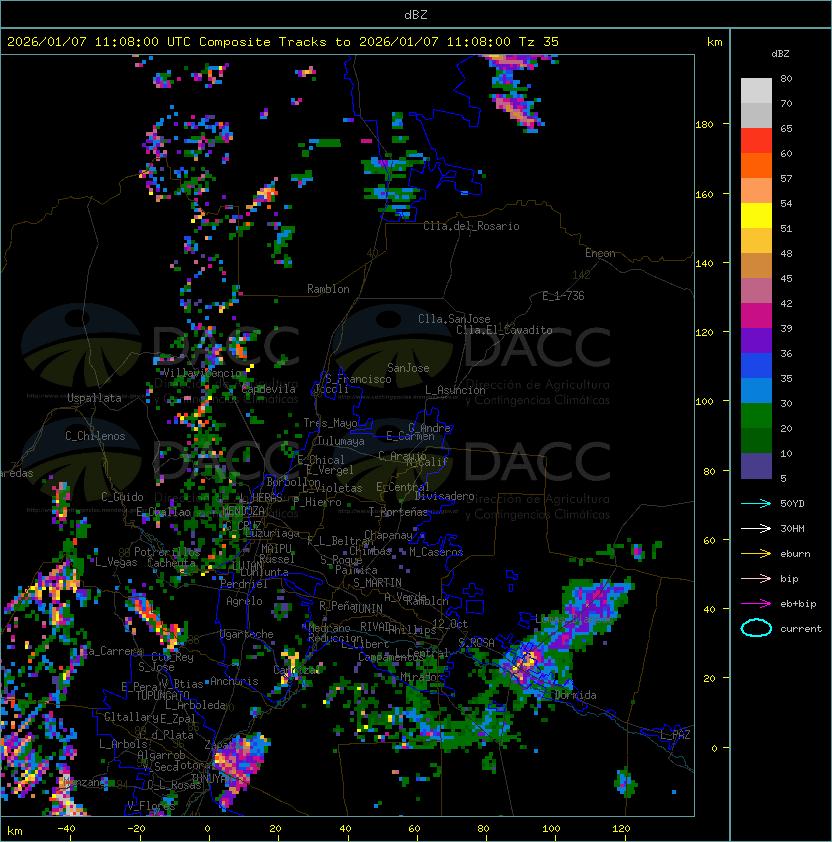
Task: Click the 'MENDOZA' city label
Action: tap(243, 510)
